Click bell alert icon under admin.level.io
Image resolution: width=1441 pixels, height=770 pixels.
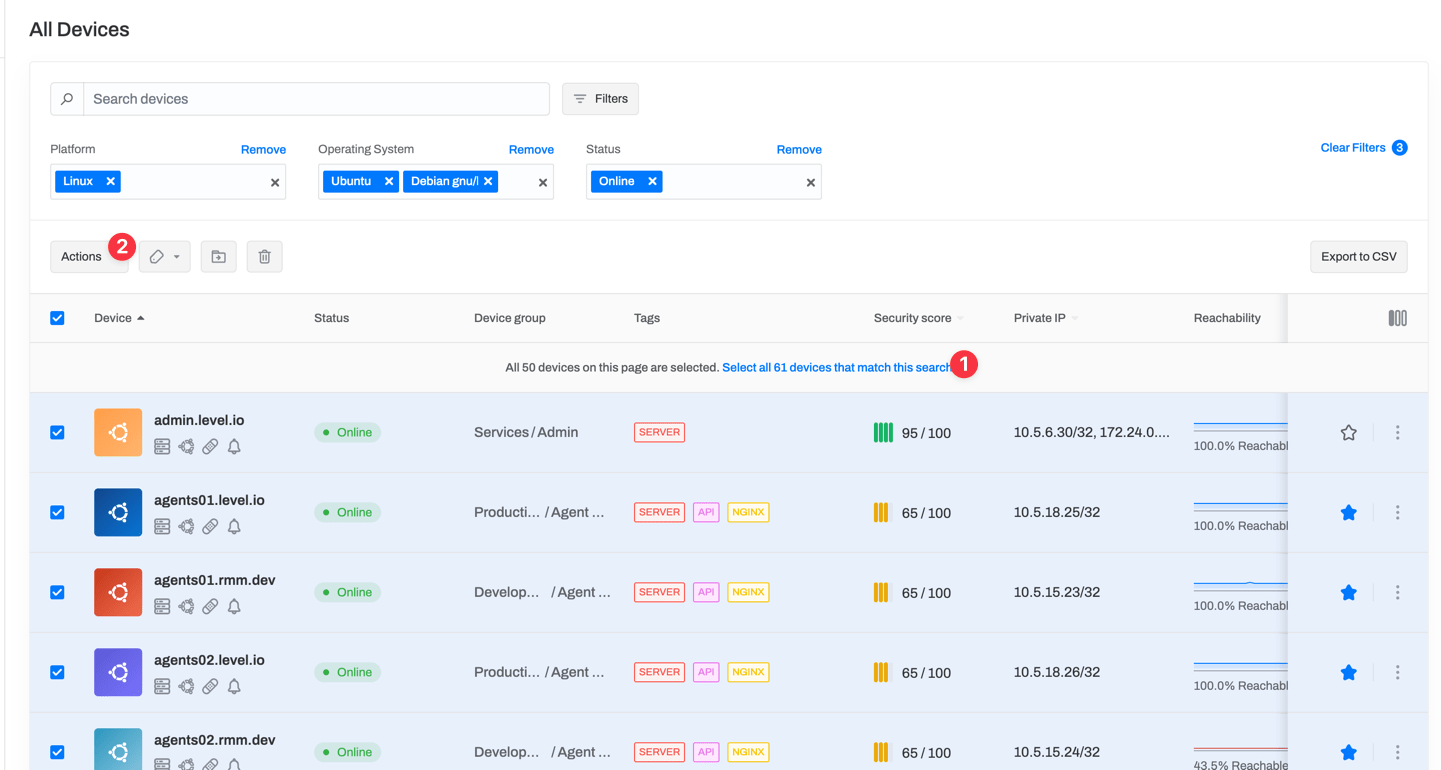click(234, 447)
